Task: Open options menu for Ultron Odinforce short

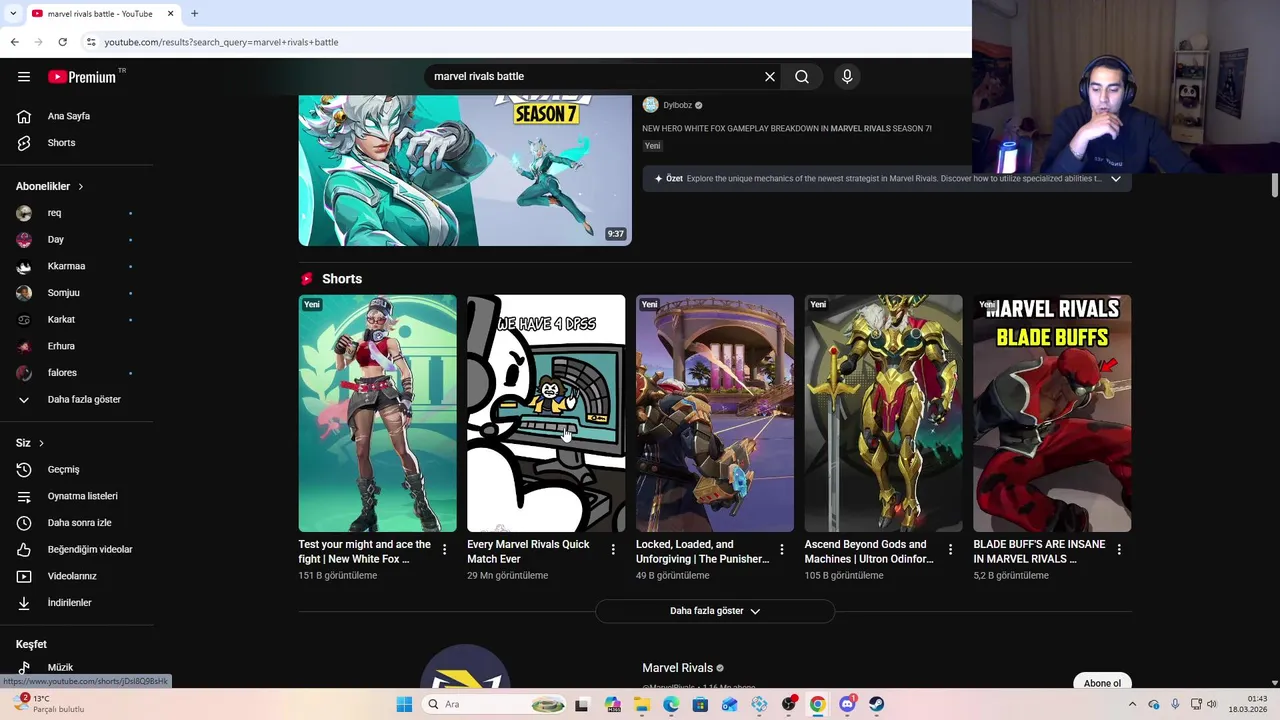Action: click(x=950, y=549)
